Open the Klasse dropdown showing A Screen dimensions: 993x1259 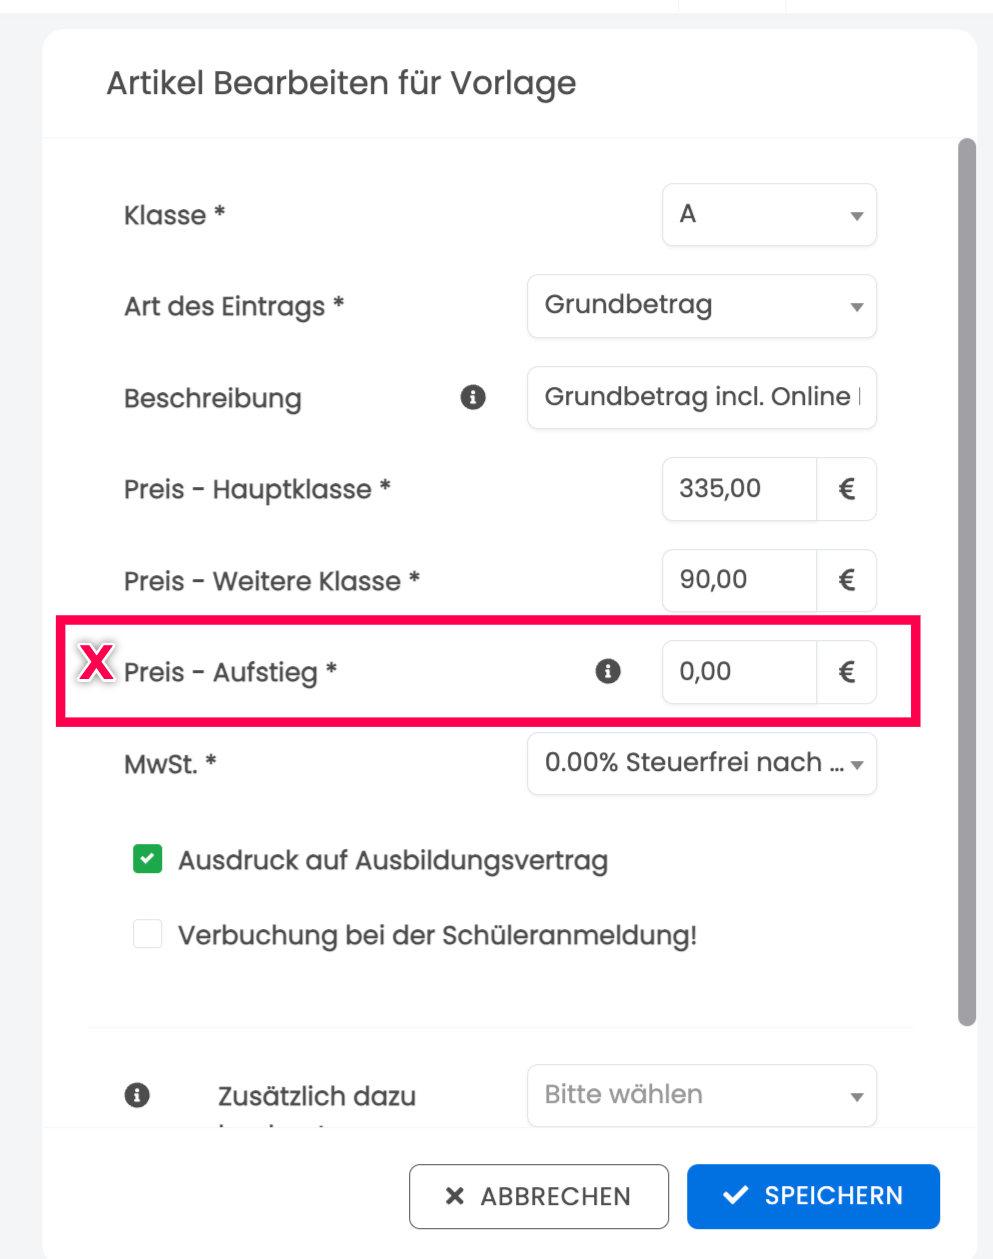click(769, 215)
